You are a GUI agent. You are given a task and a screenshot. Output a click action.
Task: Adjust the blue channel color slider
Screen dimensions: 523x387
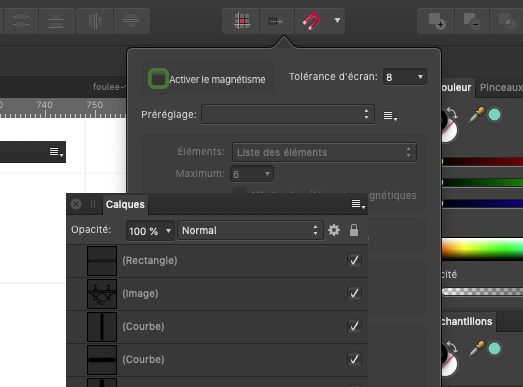(x=482, y=203)
